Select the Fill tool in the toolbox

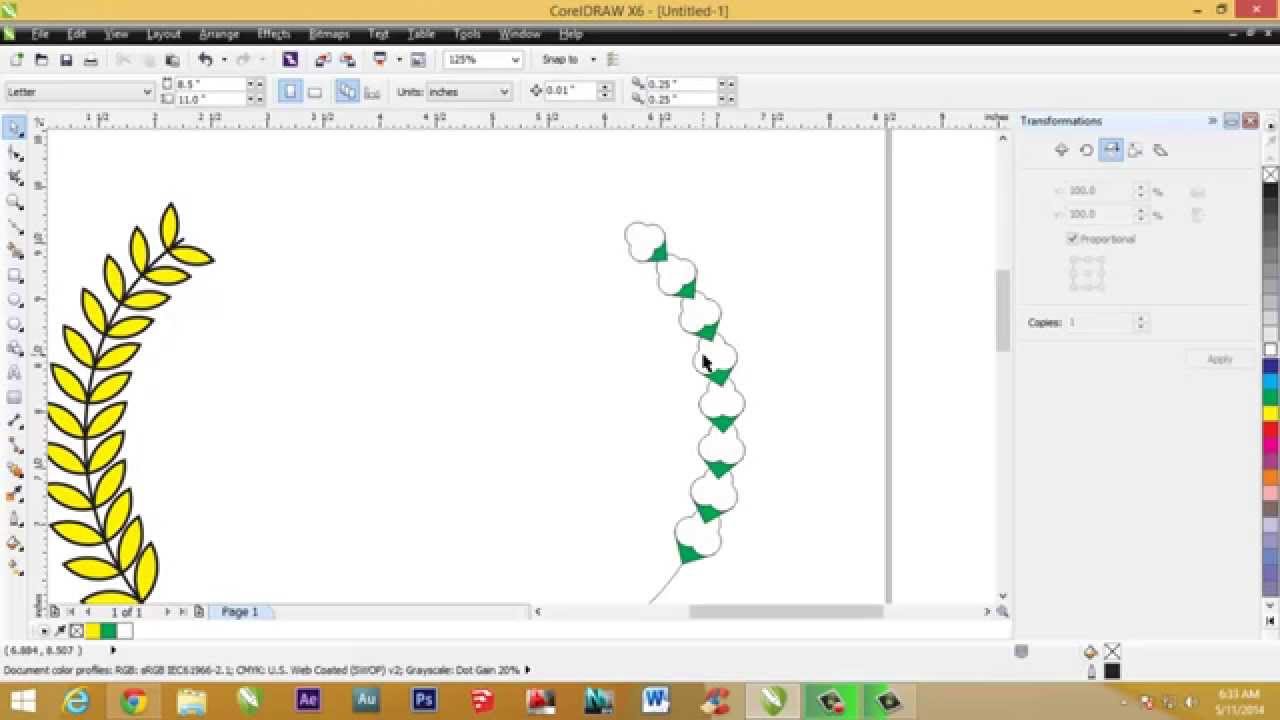pyautogui.click(x=14, y=544)
